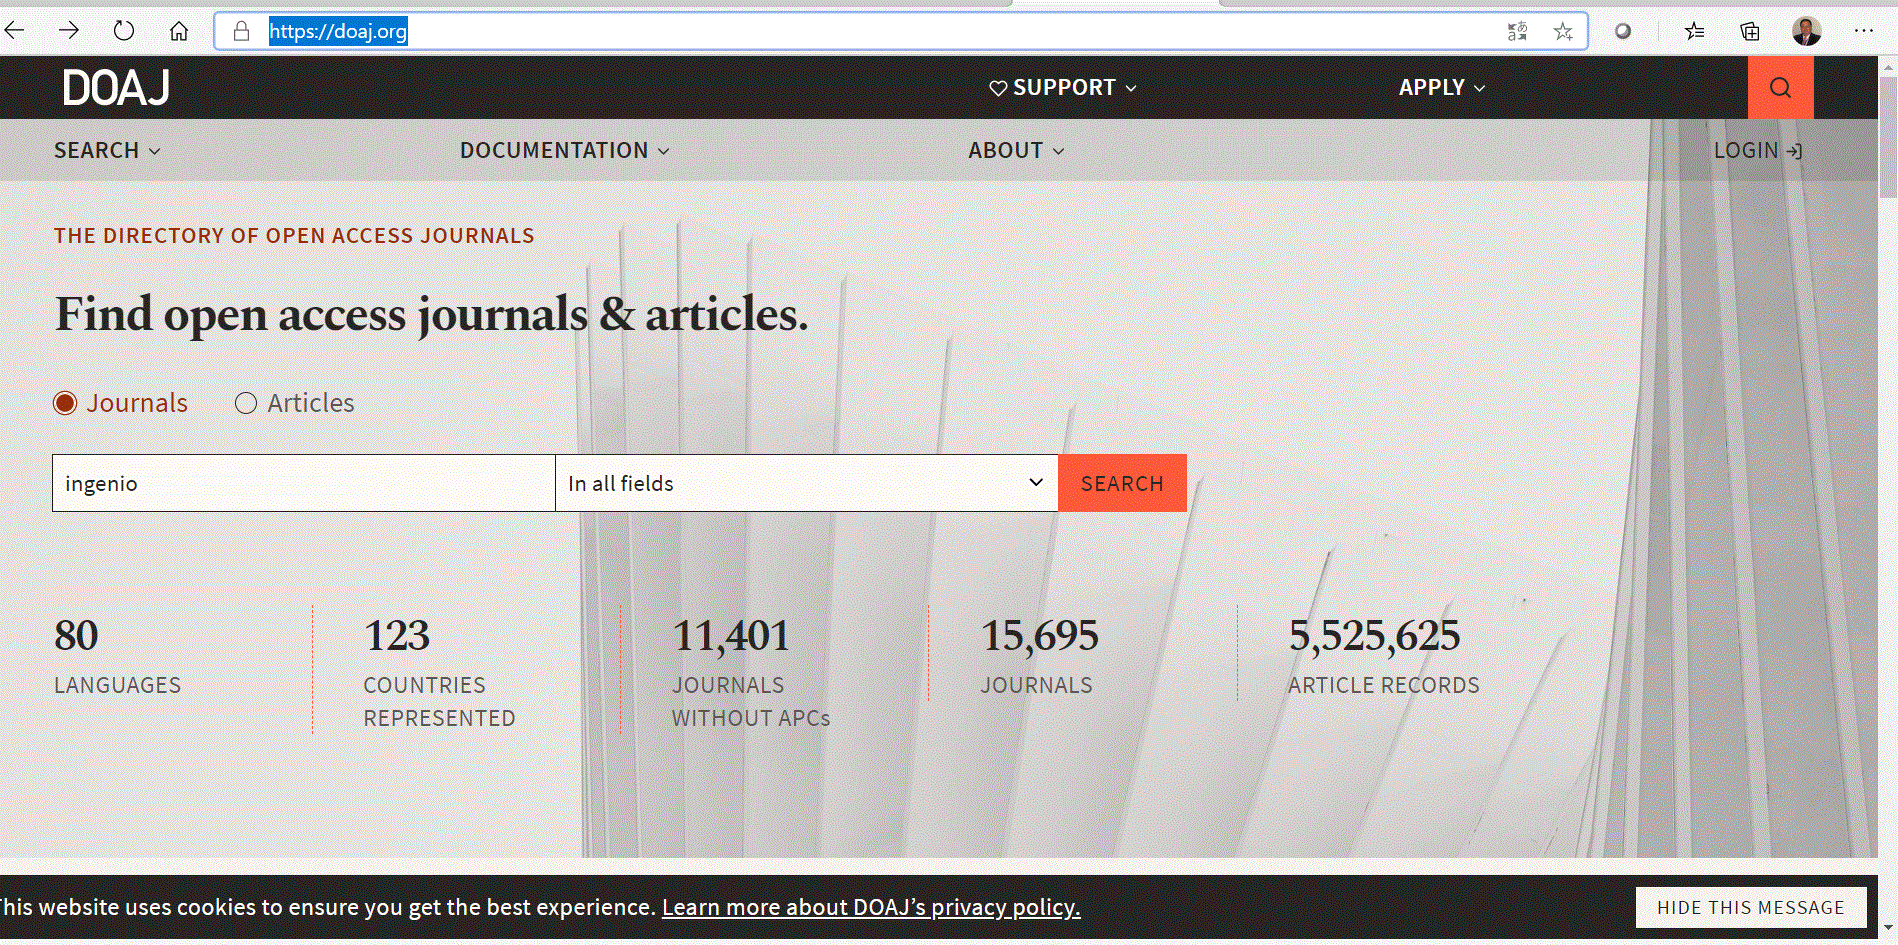Click the DOAJ logo

pyautogui.click(x=116, y=88)
